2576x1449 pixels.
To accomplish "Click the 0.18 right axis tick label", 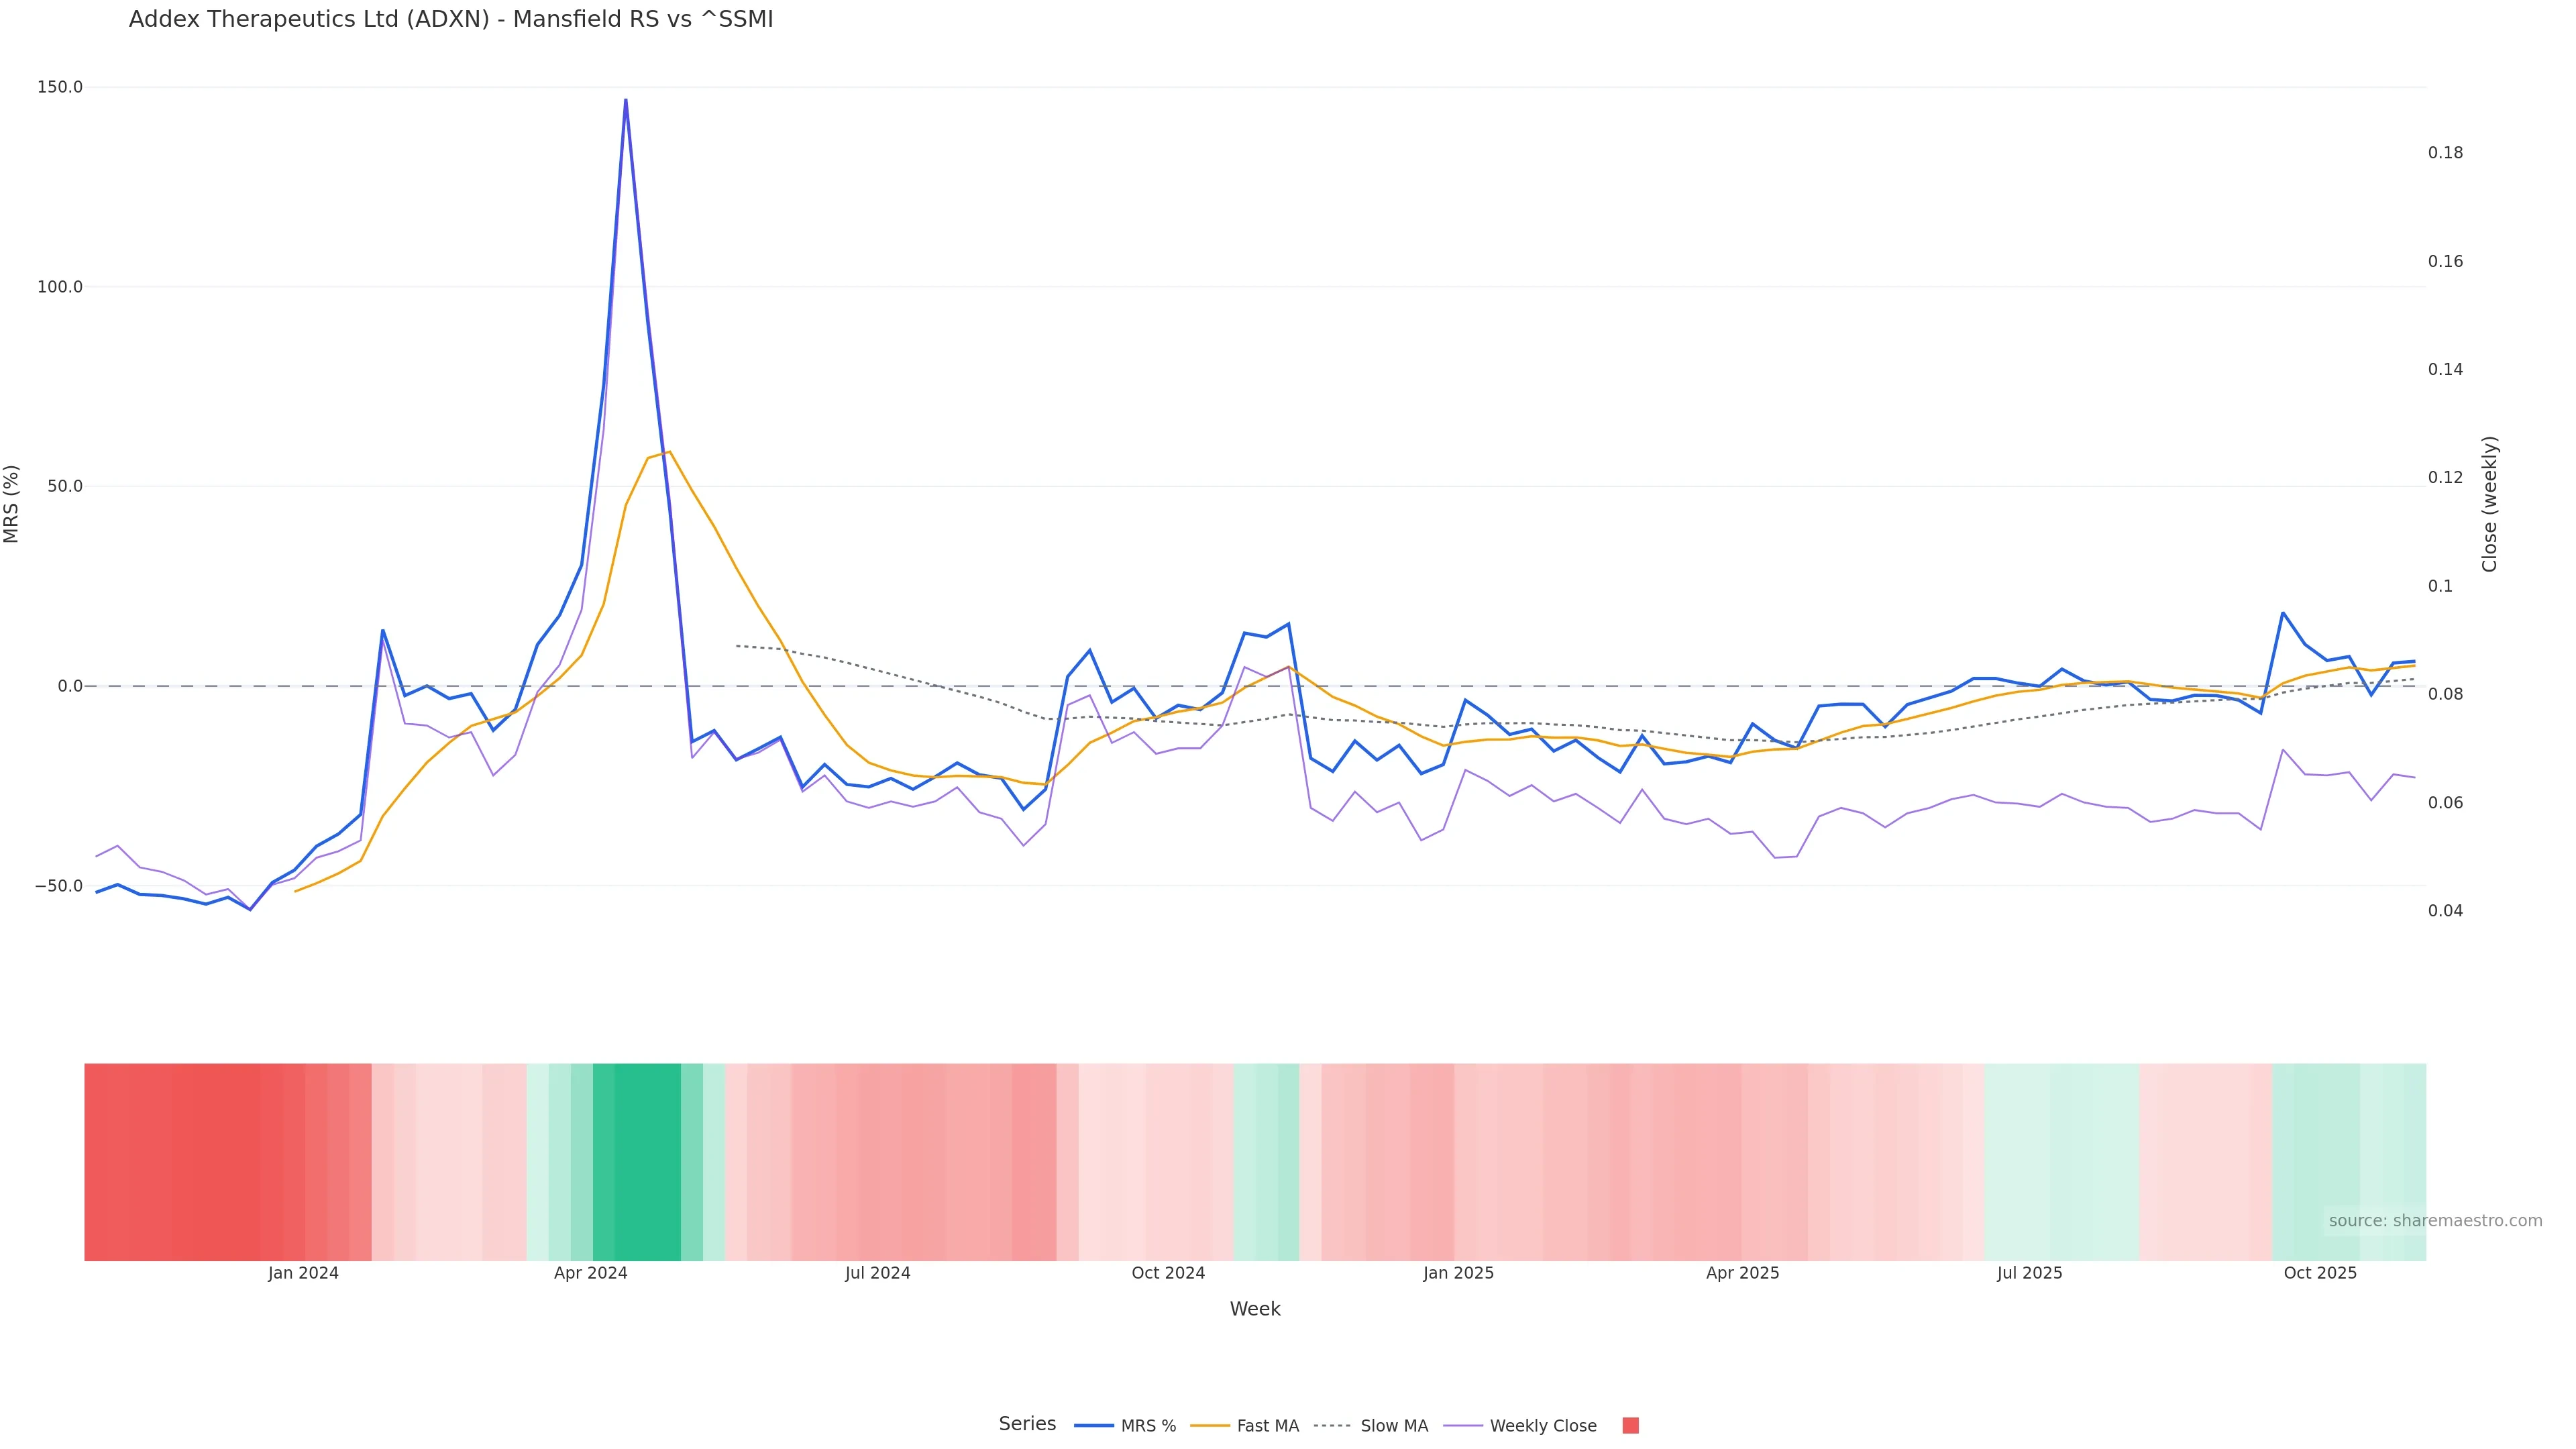I will (2445, 153).
